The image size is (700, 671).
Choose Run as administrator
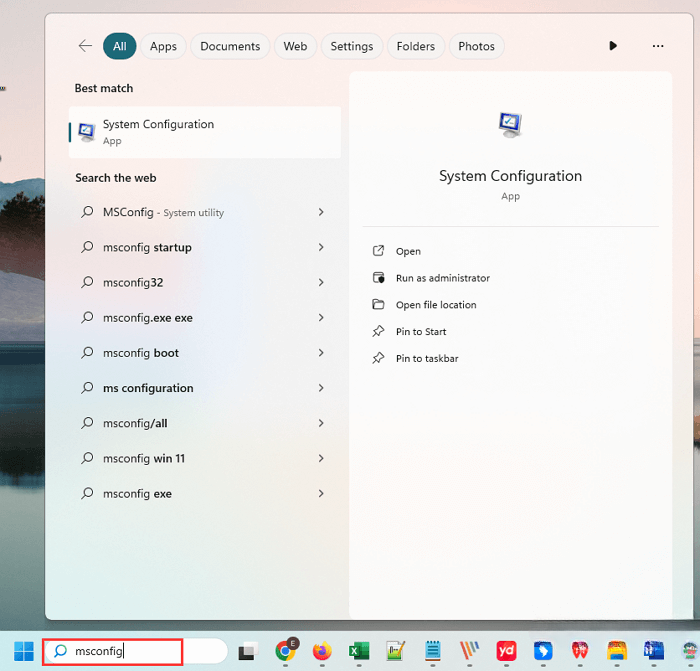pyautogui.click(x=442, y=278)
